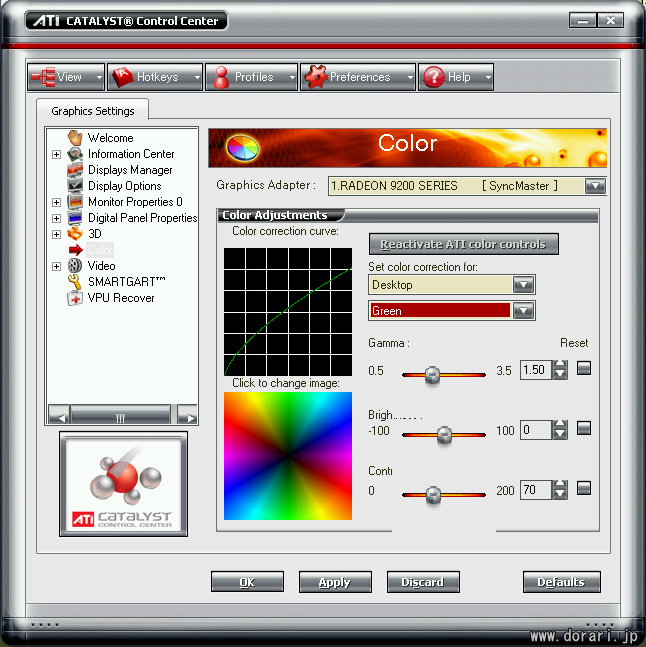The width and height of the screenshot is (646, 647).
Task: Click the Welcome hand icon
Action: pos(75,138)
